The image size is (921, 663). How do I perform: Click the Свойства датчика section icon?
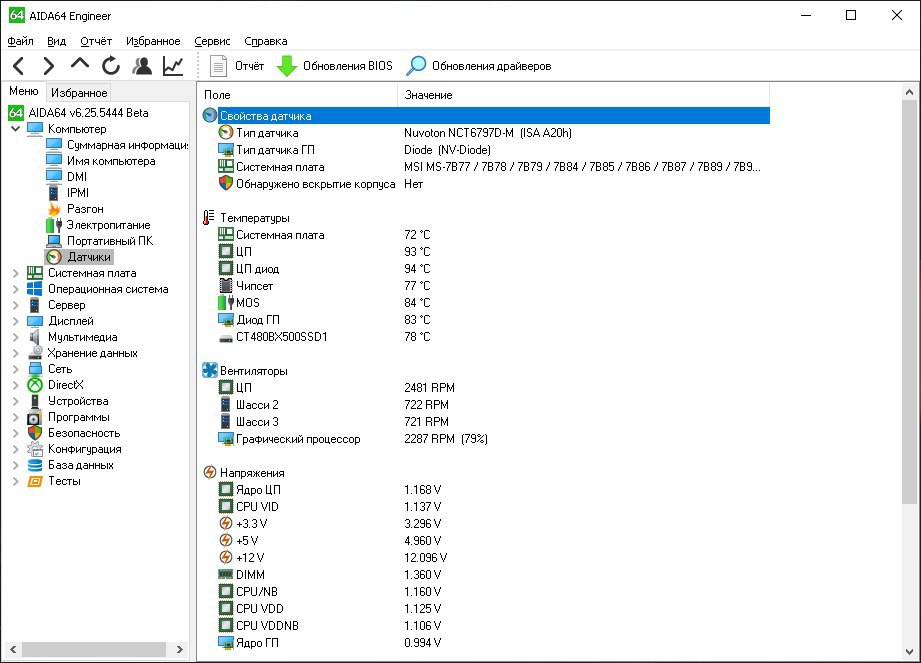click(x=210, y=115)
